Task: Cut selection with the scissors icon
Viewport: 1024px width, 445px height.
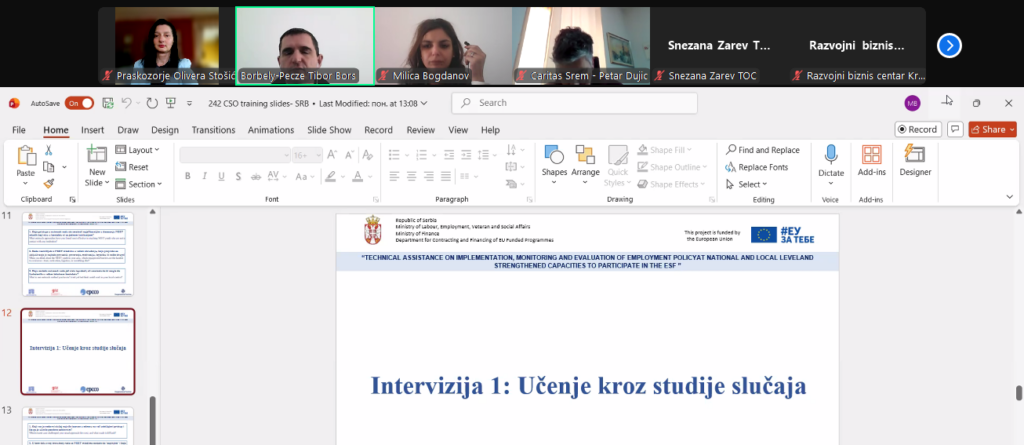Action: [x=48, y=151]
